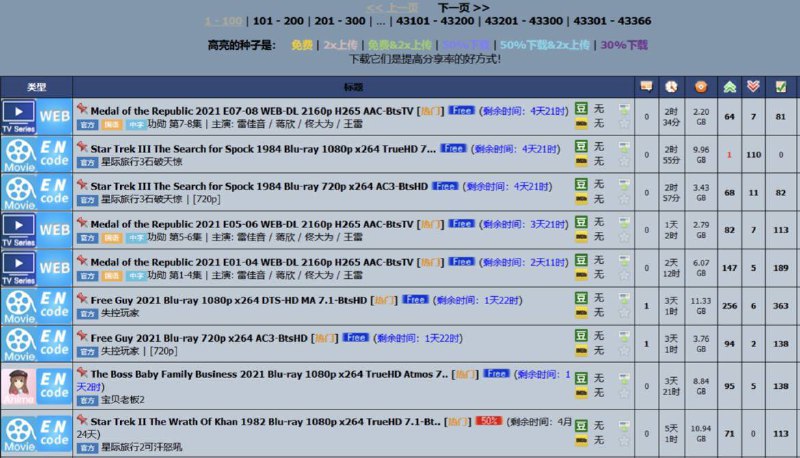Sort by completed green checkmark icon
Screen dimensions: 800x458
coord(781,87)
